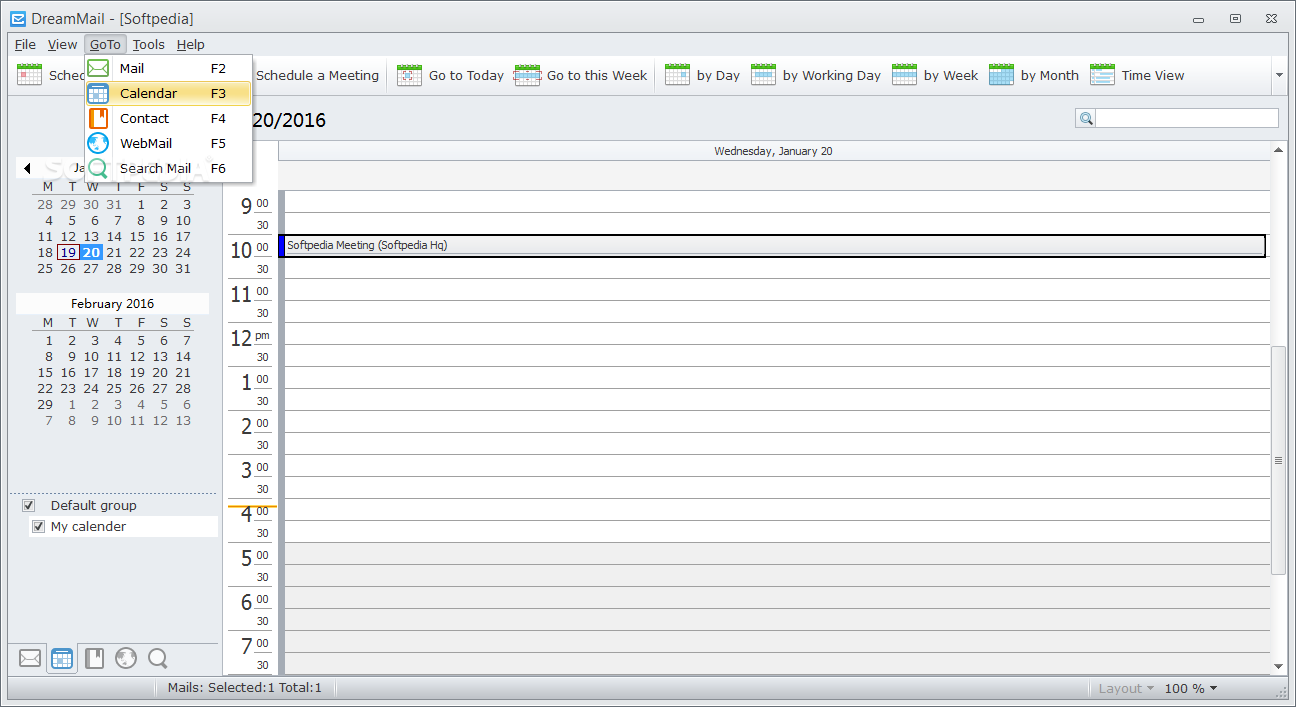This screenshot has height=707, width=1296.
Task: Click the Time View button label
Action: pos(1153,75)
